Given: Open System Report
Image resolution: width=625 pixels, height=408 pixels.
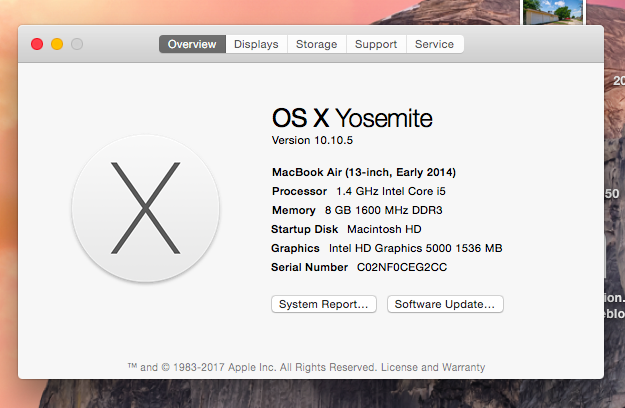Looking at the screenshot, I should click(324, 304).
